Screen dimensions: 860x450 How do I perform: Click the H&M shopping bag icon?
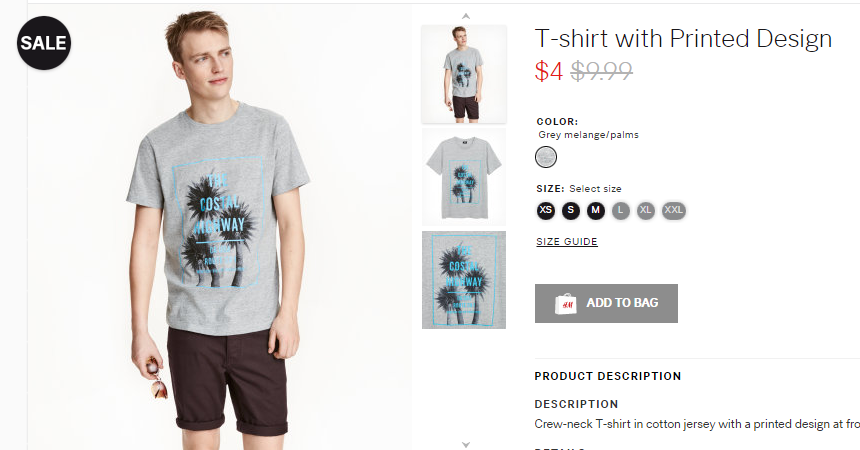(x=565, y=303)
